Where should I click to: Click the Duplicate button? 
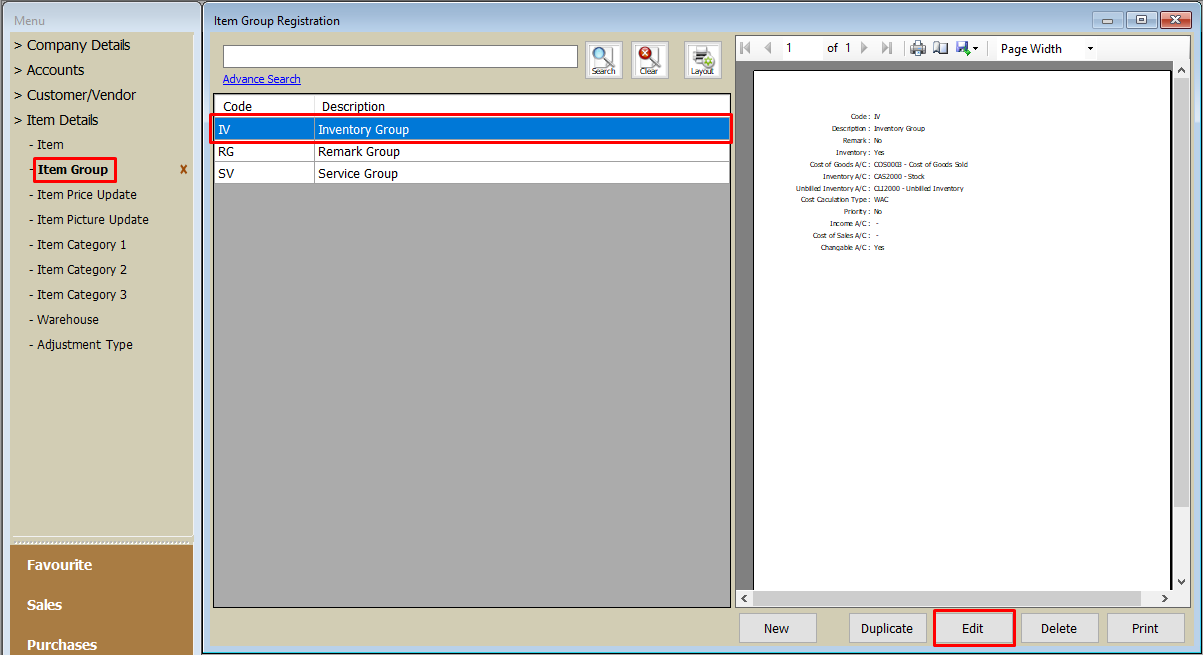[887, 628]
